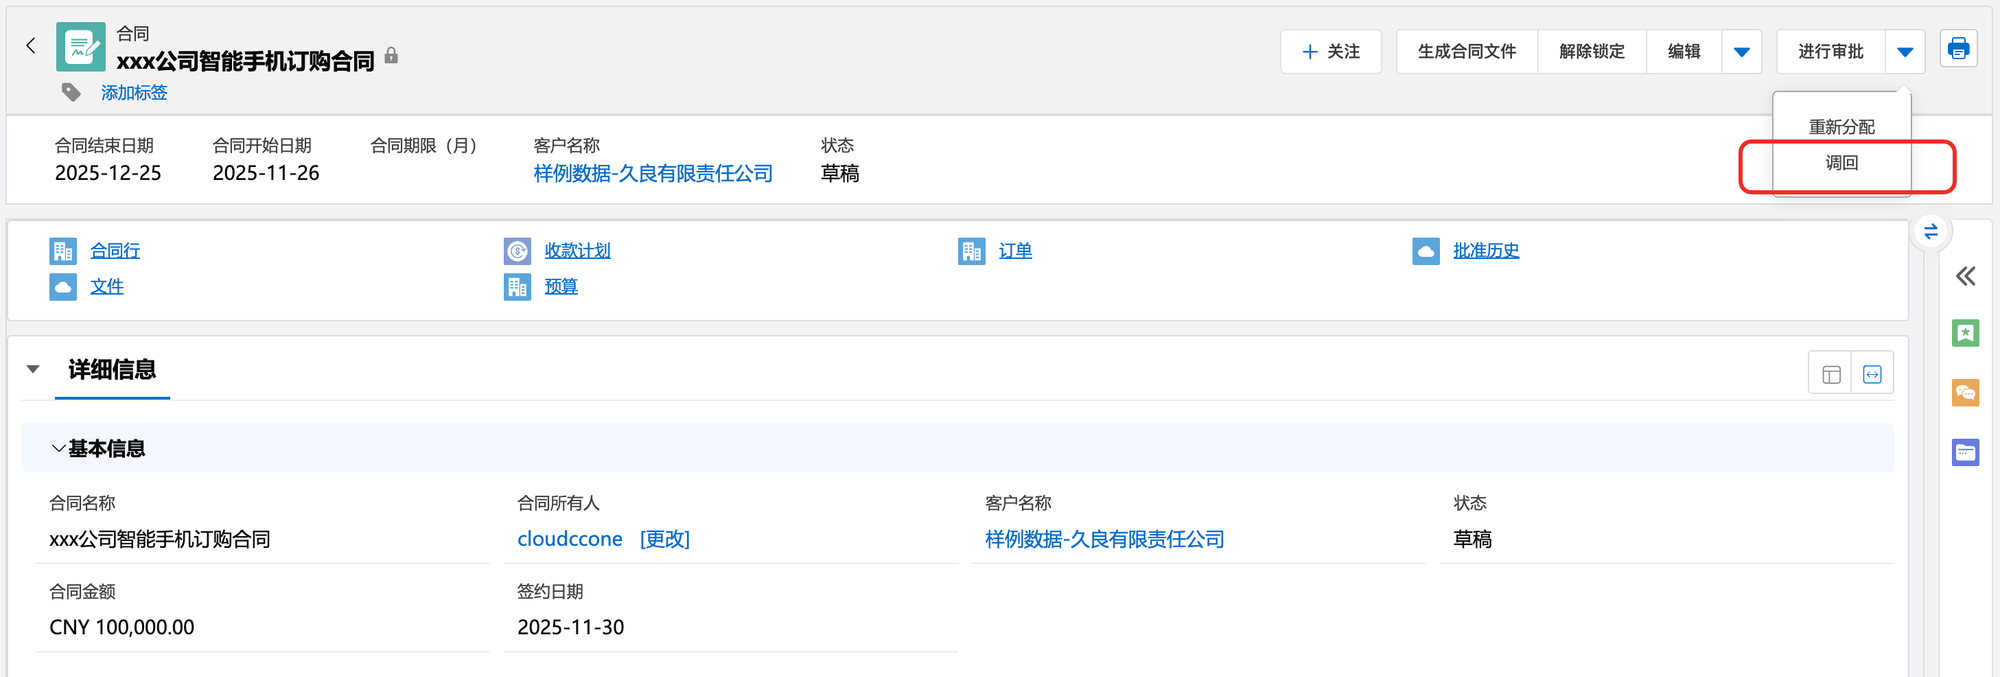Screen dimensions: 2000x677
Task: Open dropdown arrow next to 编辑
Action: tap(1741, 52)
